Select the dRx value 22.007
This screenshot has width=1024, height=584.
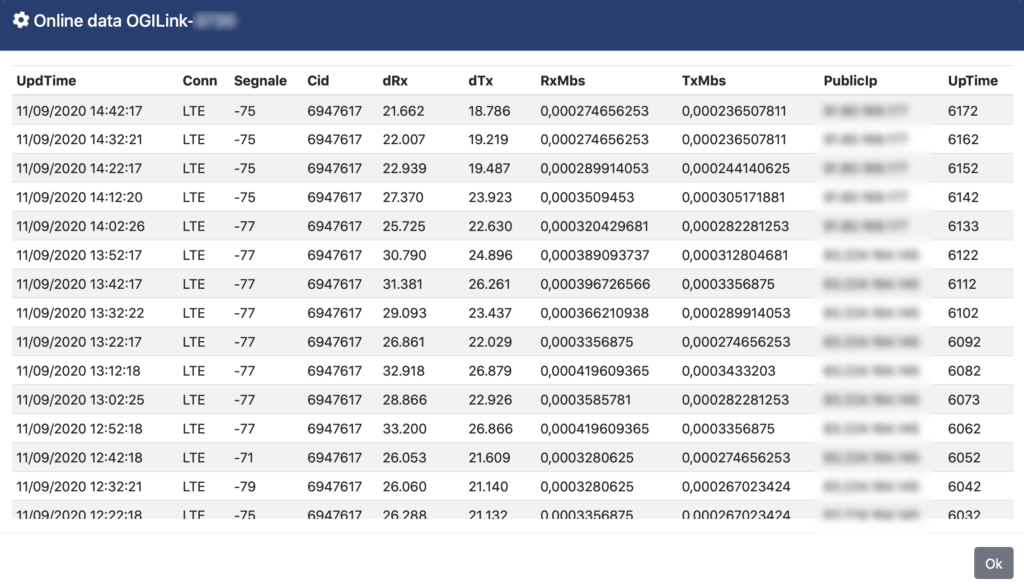click(x=404, y=140)
